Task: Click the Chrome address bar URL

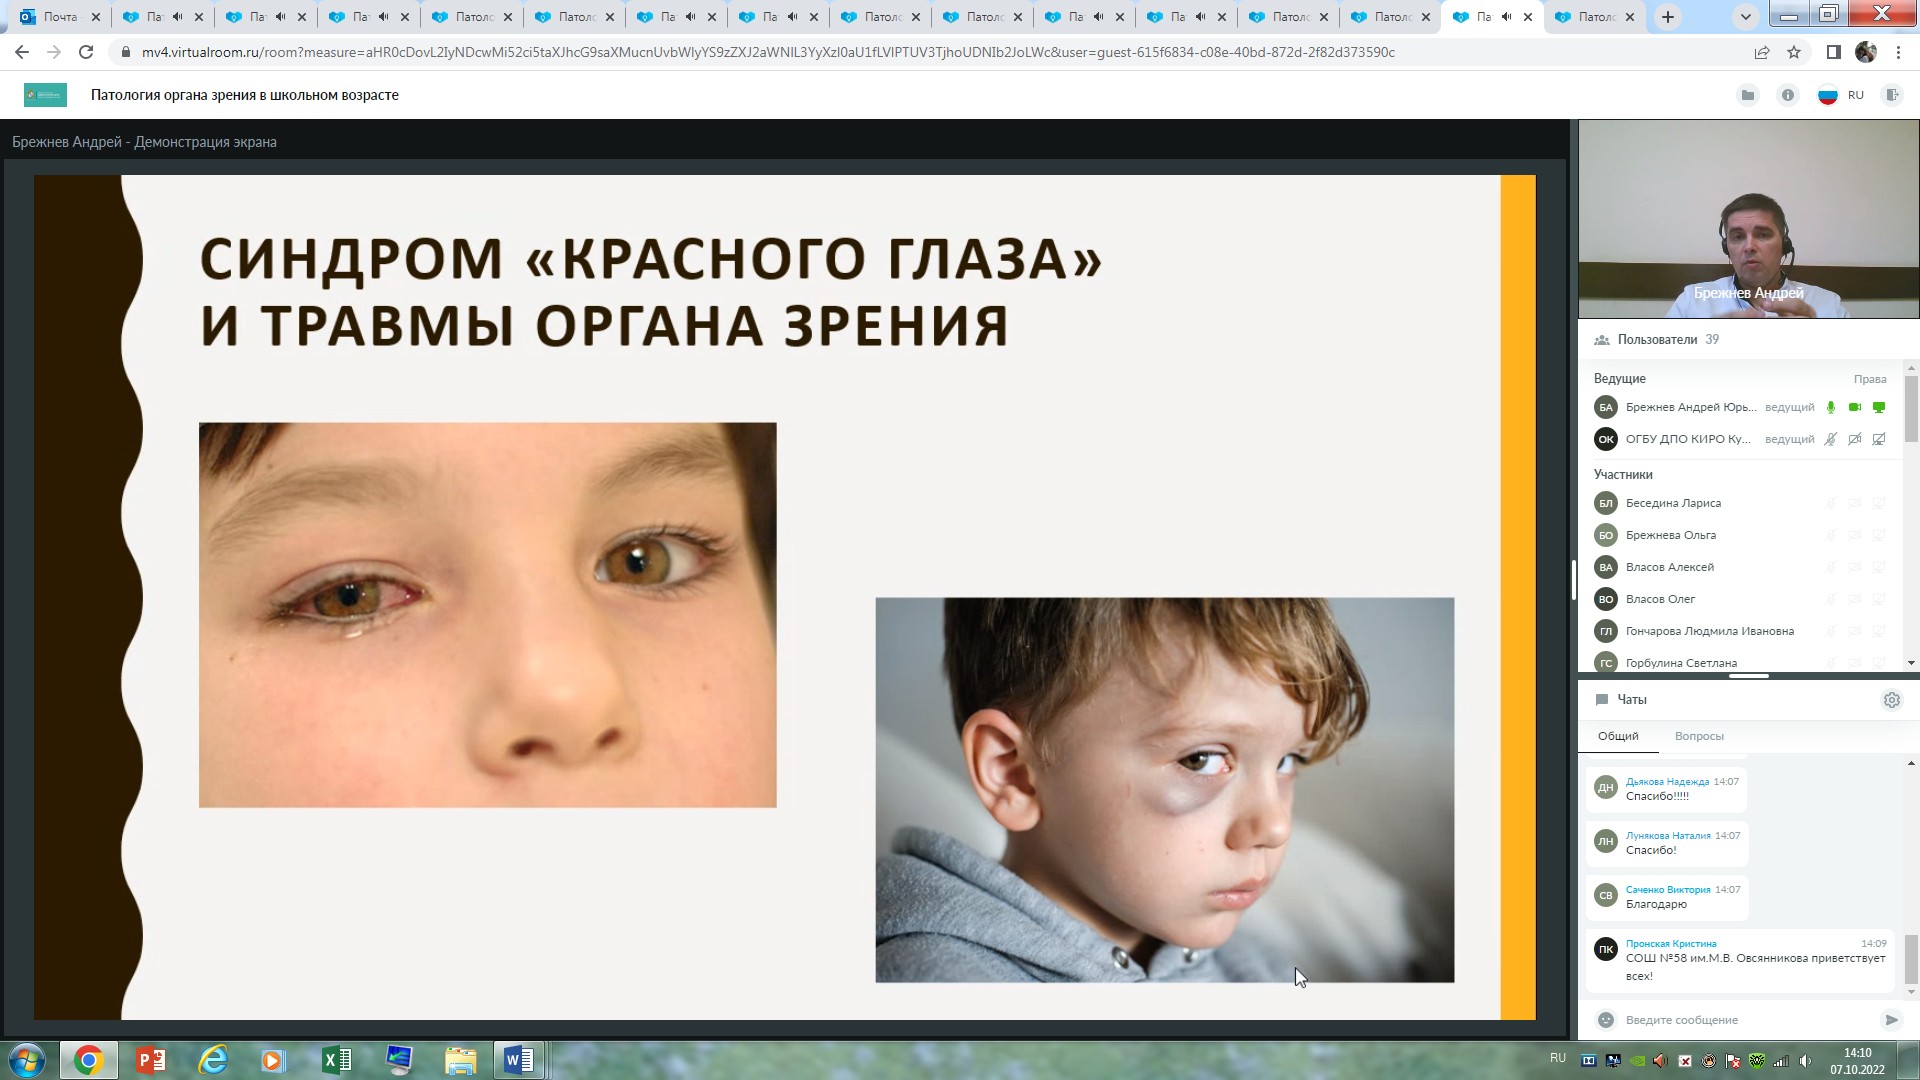Action: click(x=768, y=52)
